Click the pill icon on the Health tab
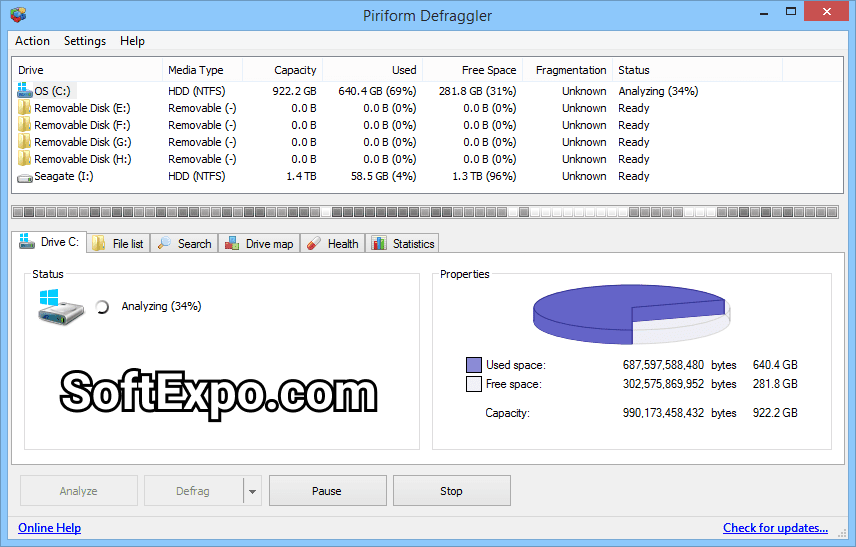 [313, 243]
